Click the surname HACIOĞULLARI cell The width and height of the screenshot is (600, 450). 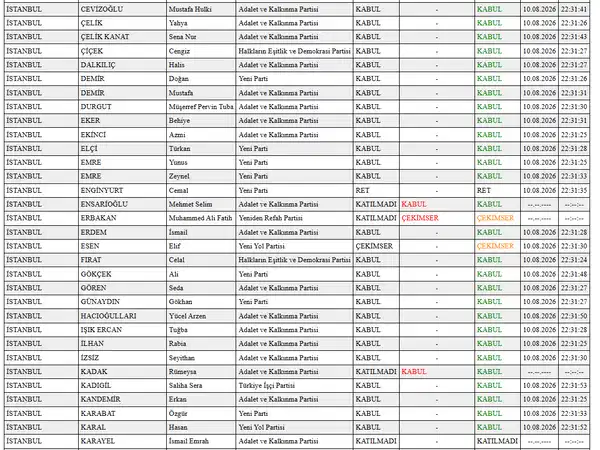(x=122, y=316)
